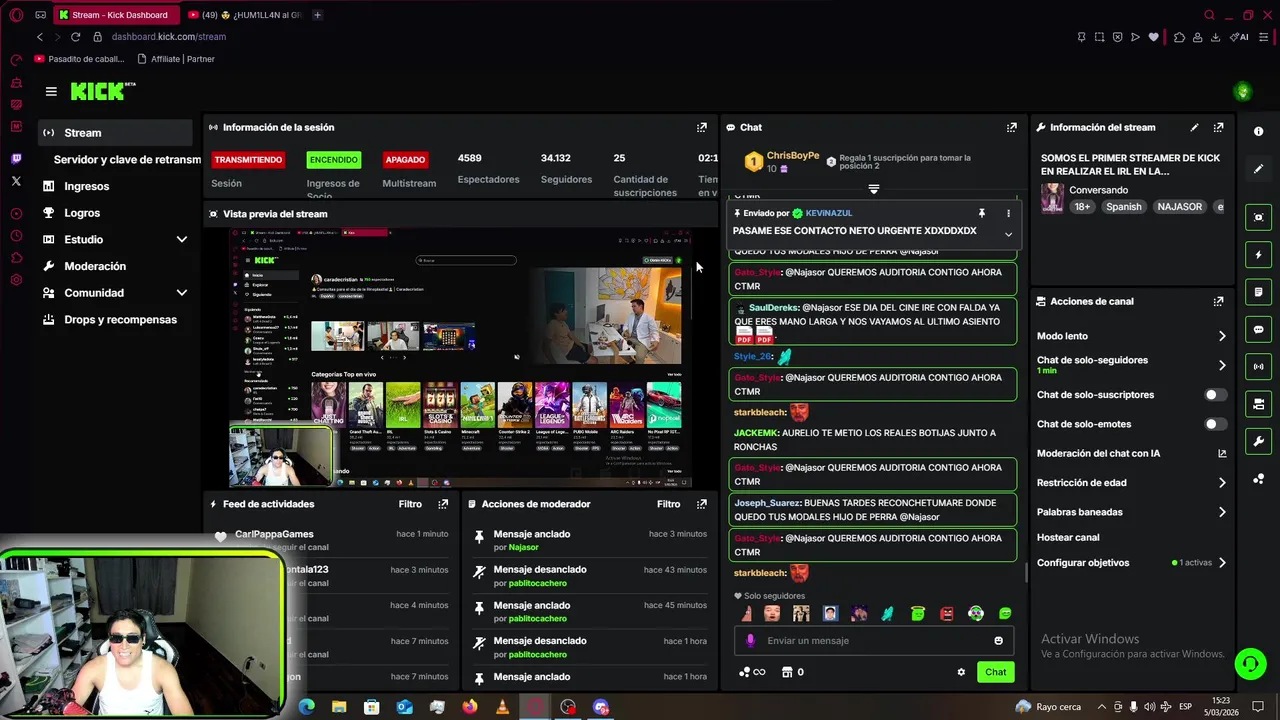Screen dimensions: 1280x720
Task: Send message with green Chat button
Action: pyautogui.click(x=996, y=672)
